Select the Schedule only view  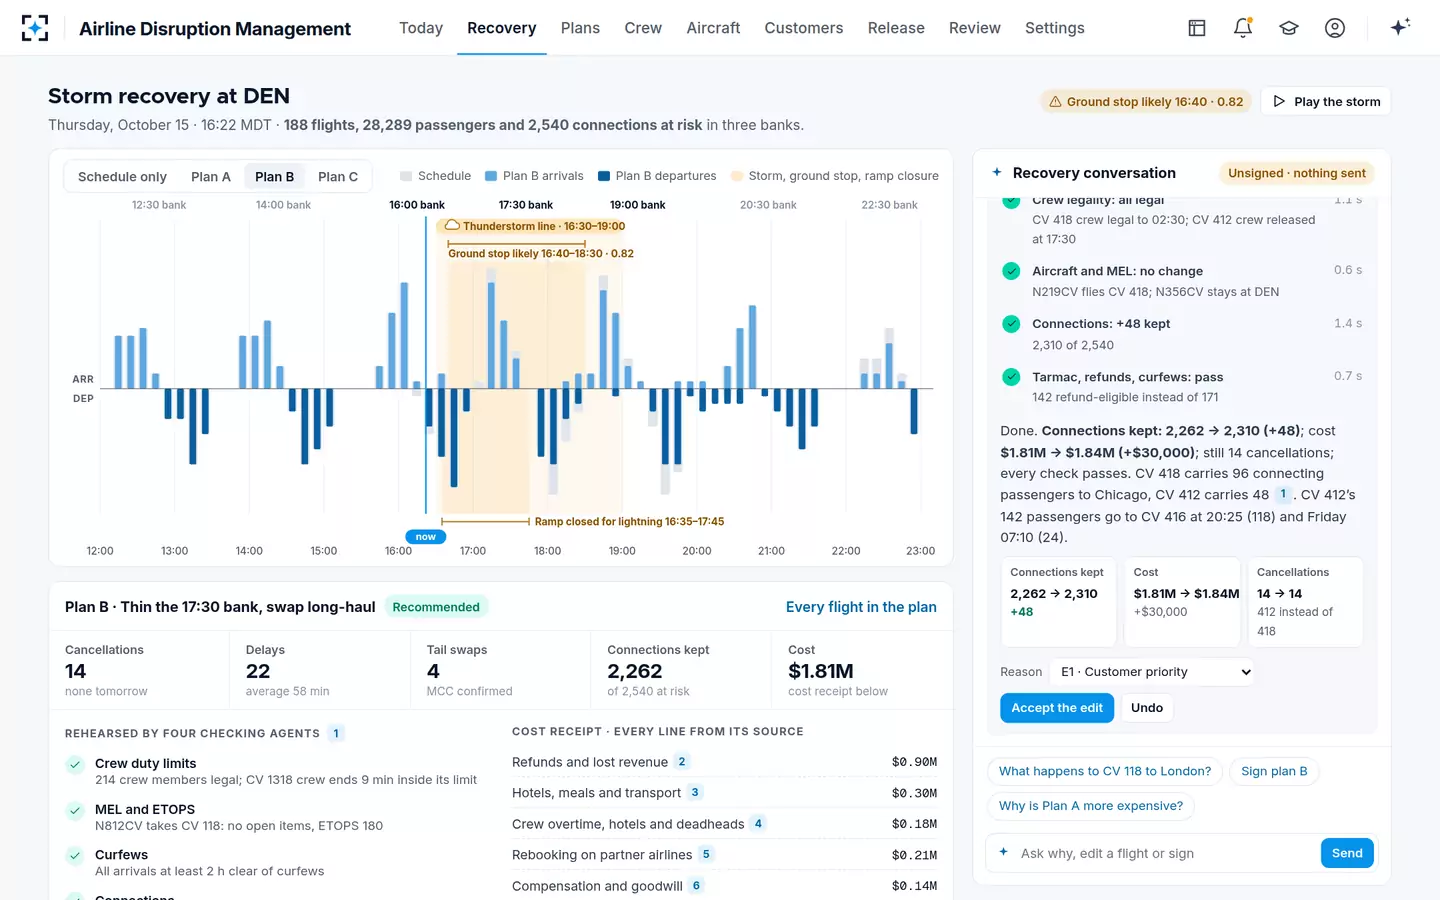[122, 177]
